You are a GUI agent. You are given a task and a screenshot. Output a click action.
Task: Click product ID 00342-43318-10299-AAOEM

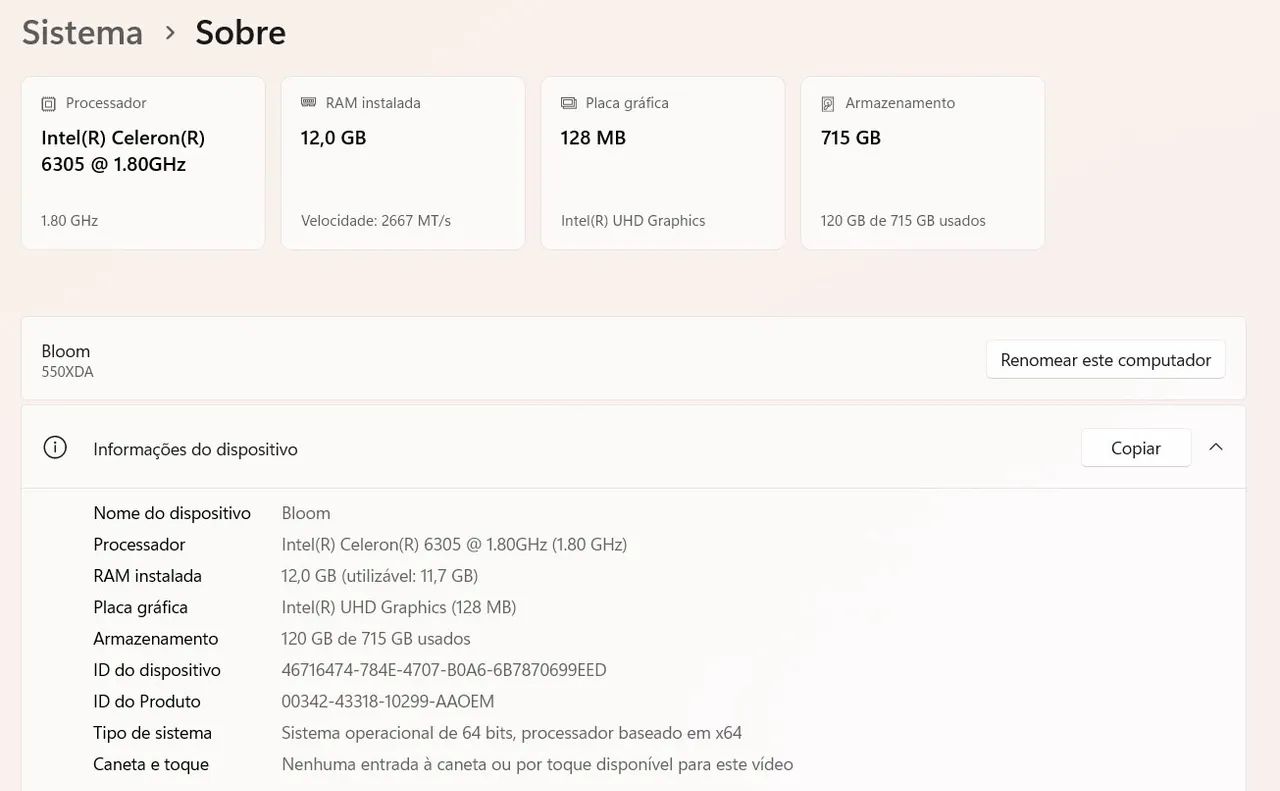click(388, 702)
